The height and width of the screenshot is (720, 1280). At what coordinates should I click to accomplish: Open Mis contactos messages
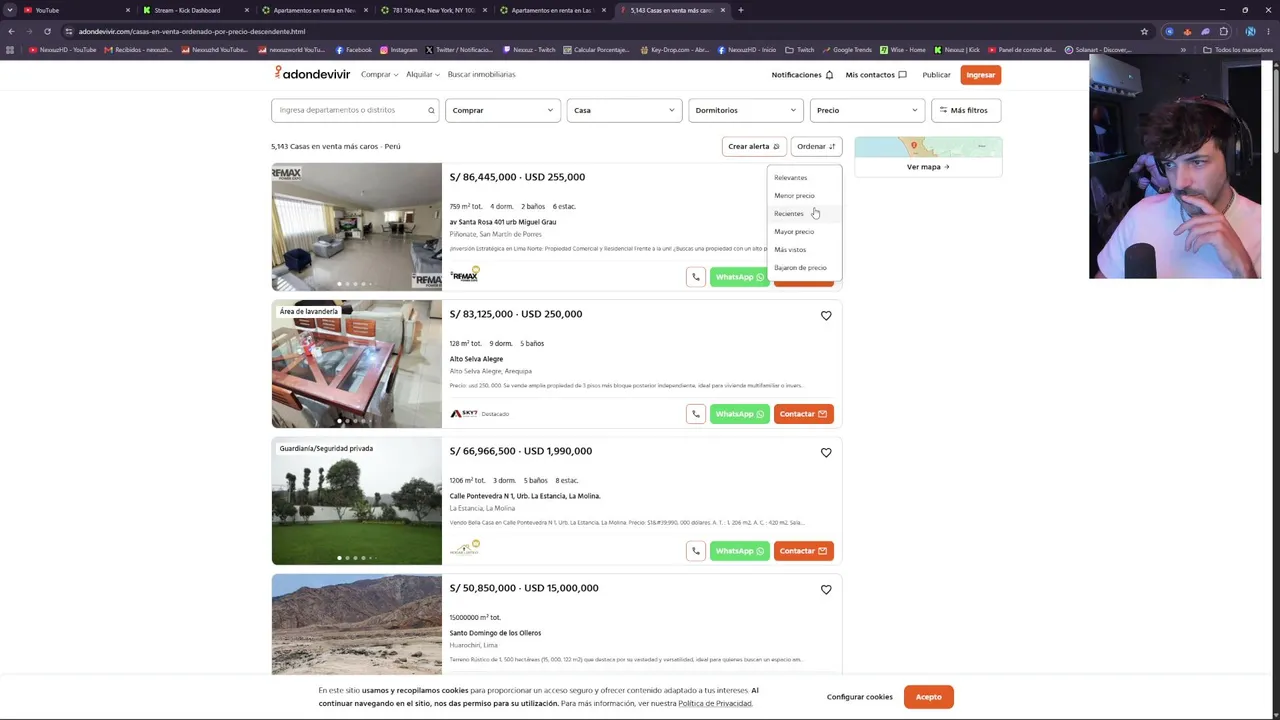click(876, 75)
